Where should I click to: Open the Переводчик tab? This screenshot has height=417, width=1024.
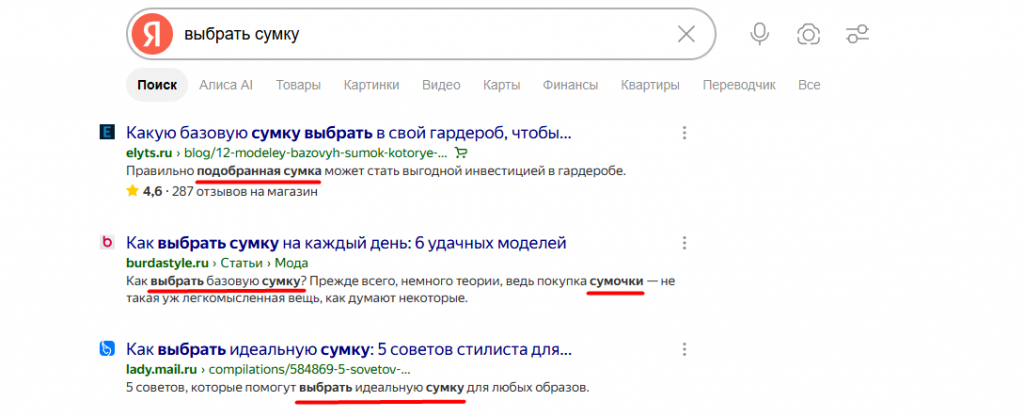[x=739, y=85]
